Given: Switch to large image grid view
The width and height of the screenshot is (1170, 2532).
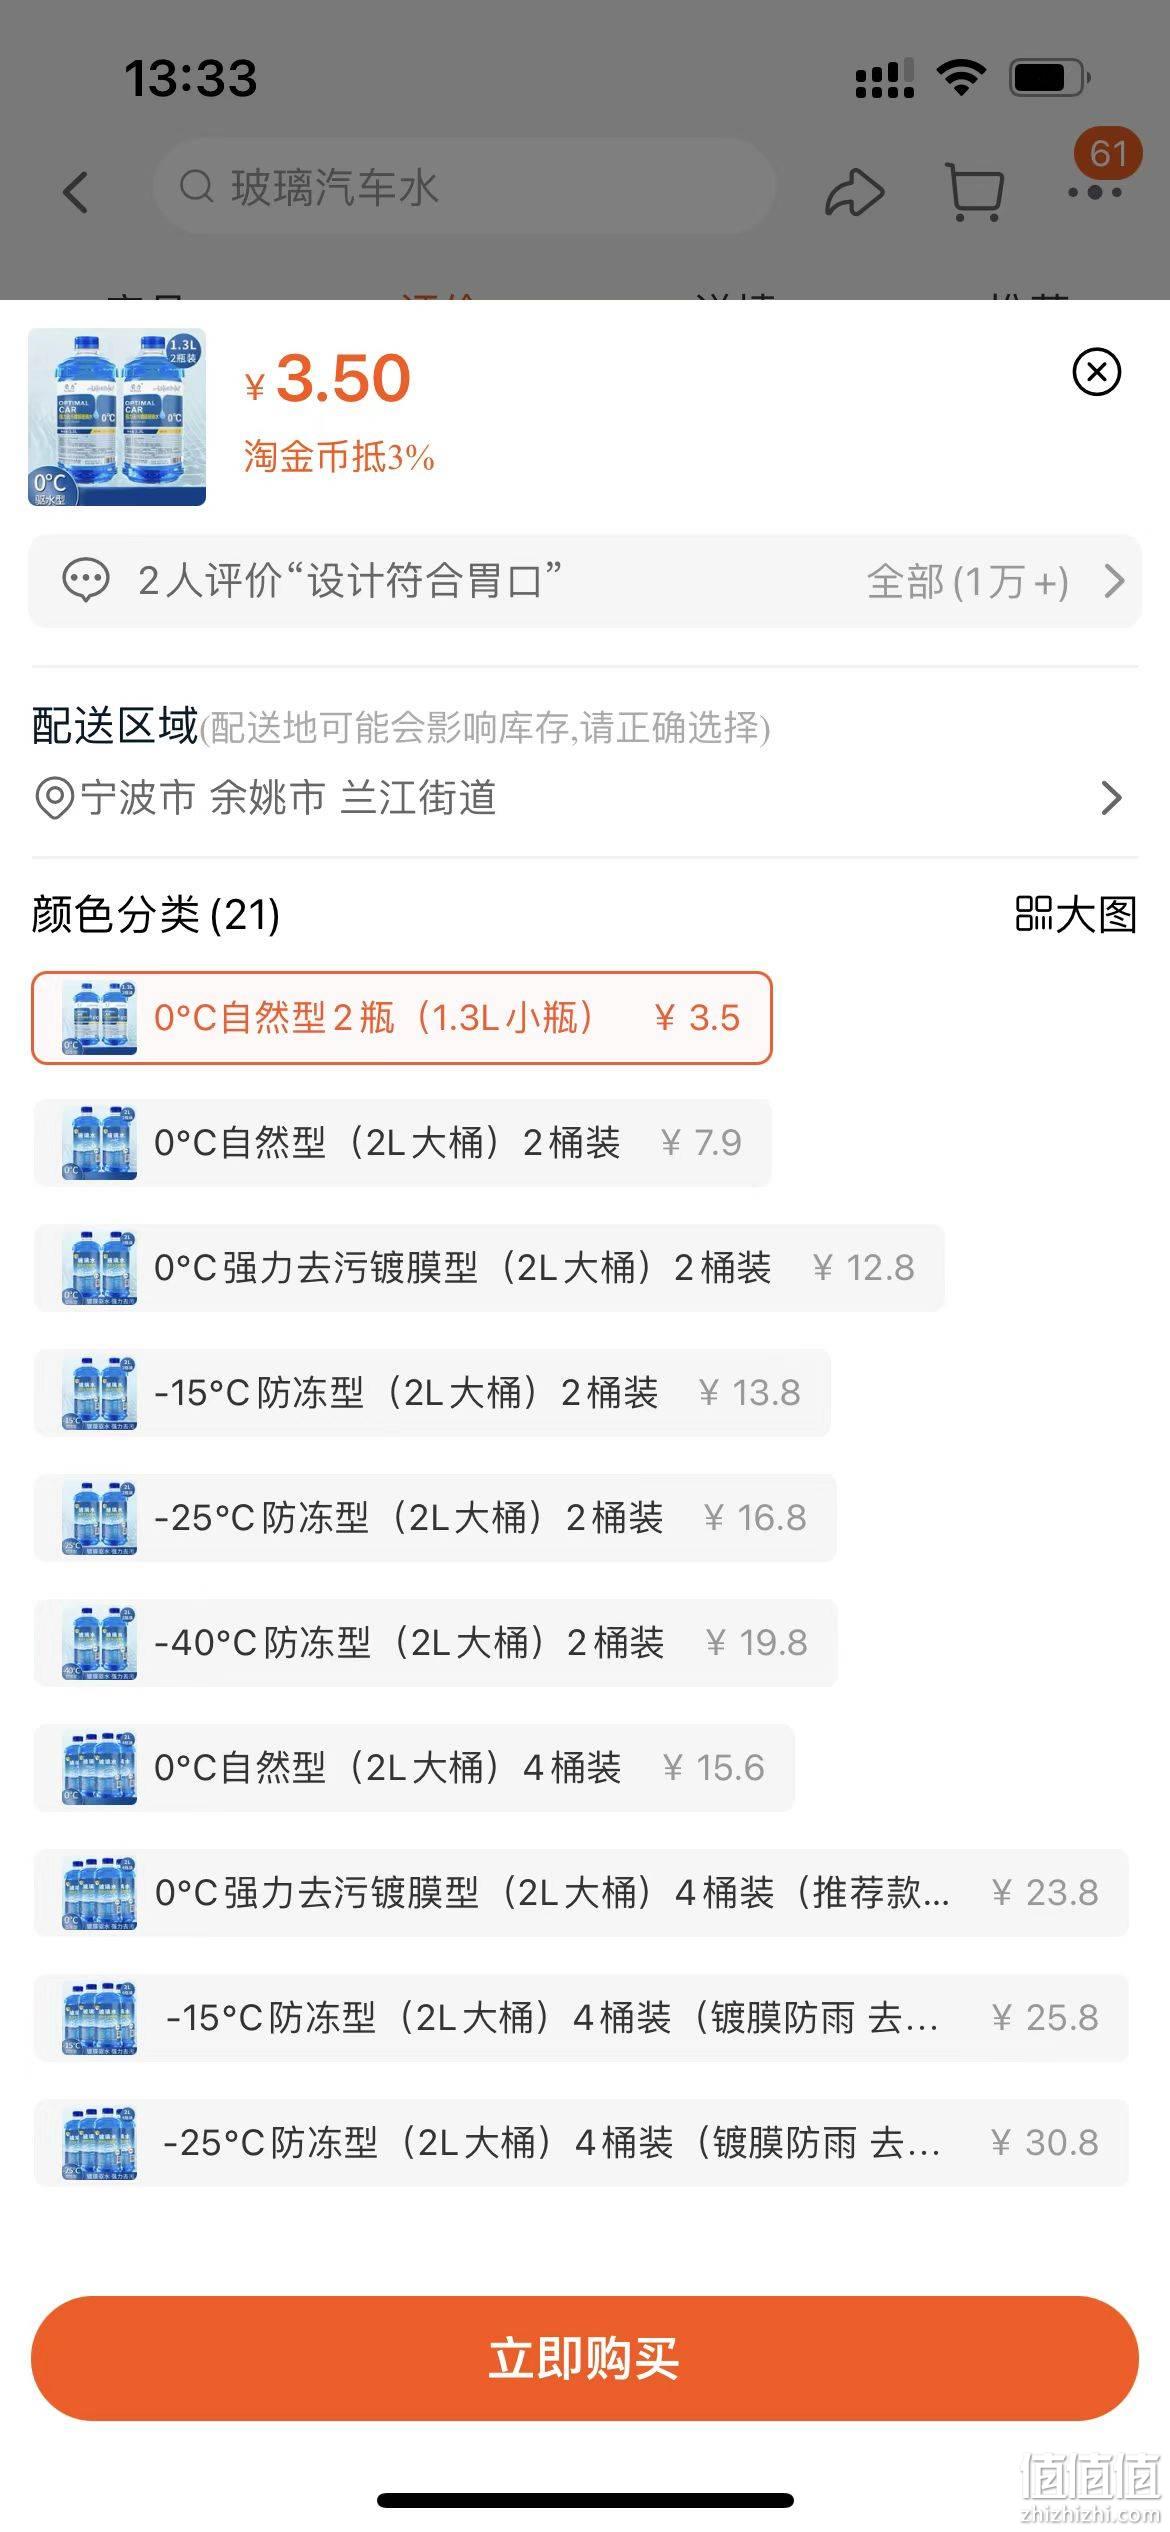Looking at the screenshot, I should click(1076, 914).
